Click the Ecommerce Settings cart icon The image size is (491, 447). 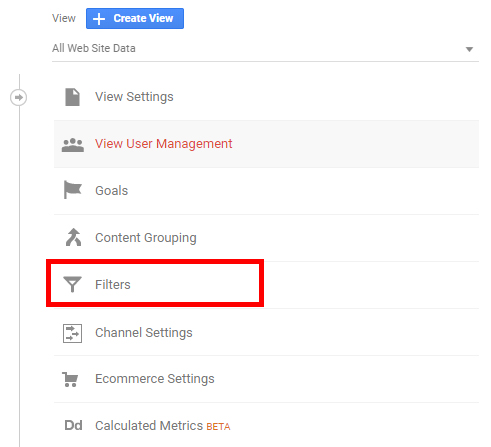point(70,379)
